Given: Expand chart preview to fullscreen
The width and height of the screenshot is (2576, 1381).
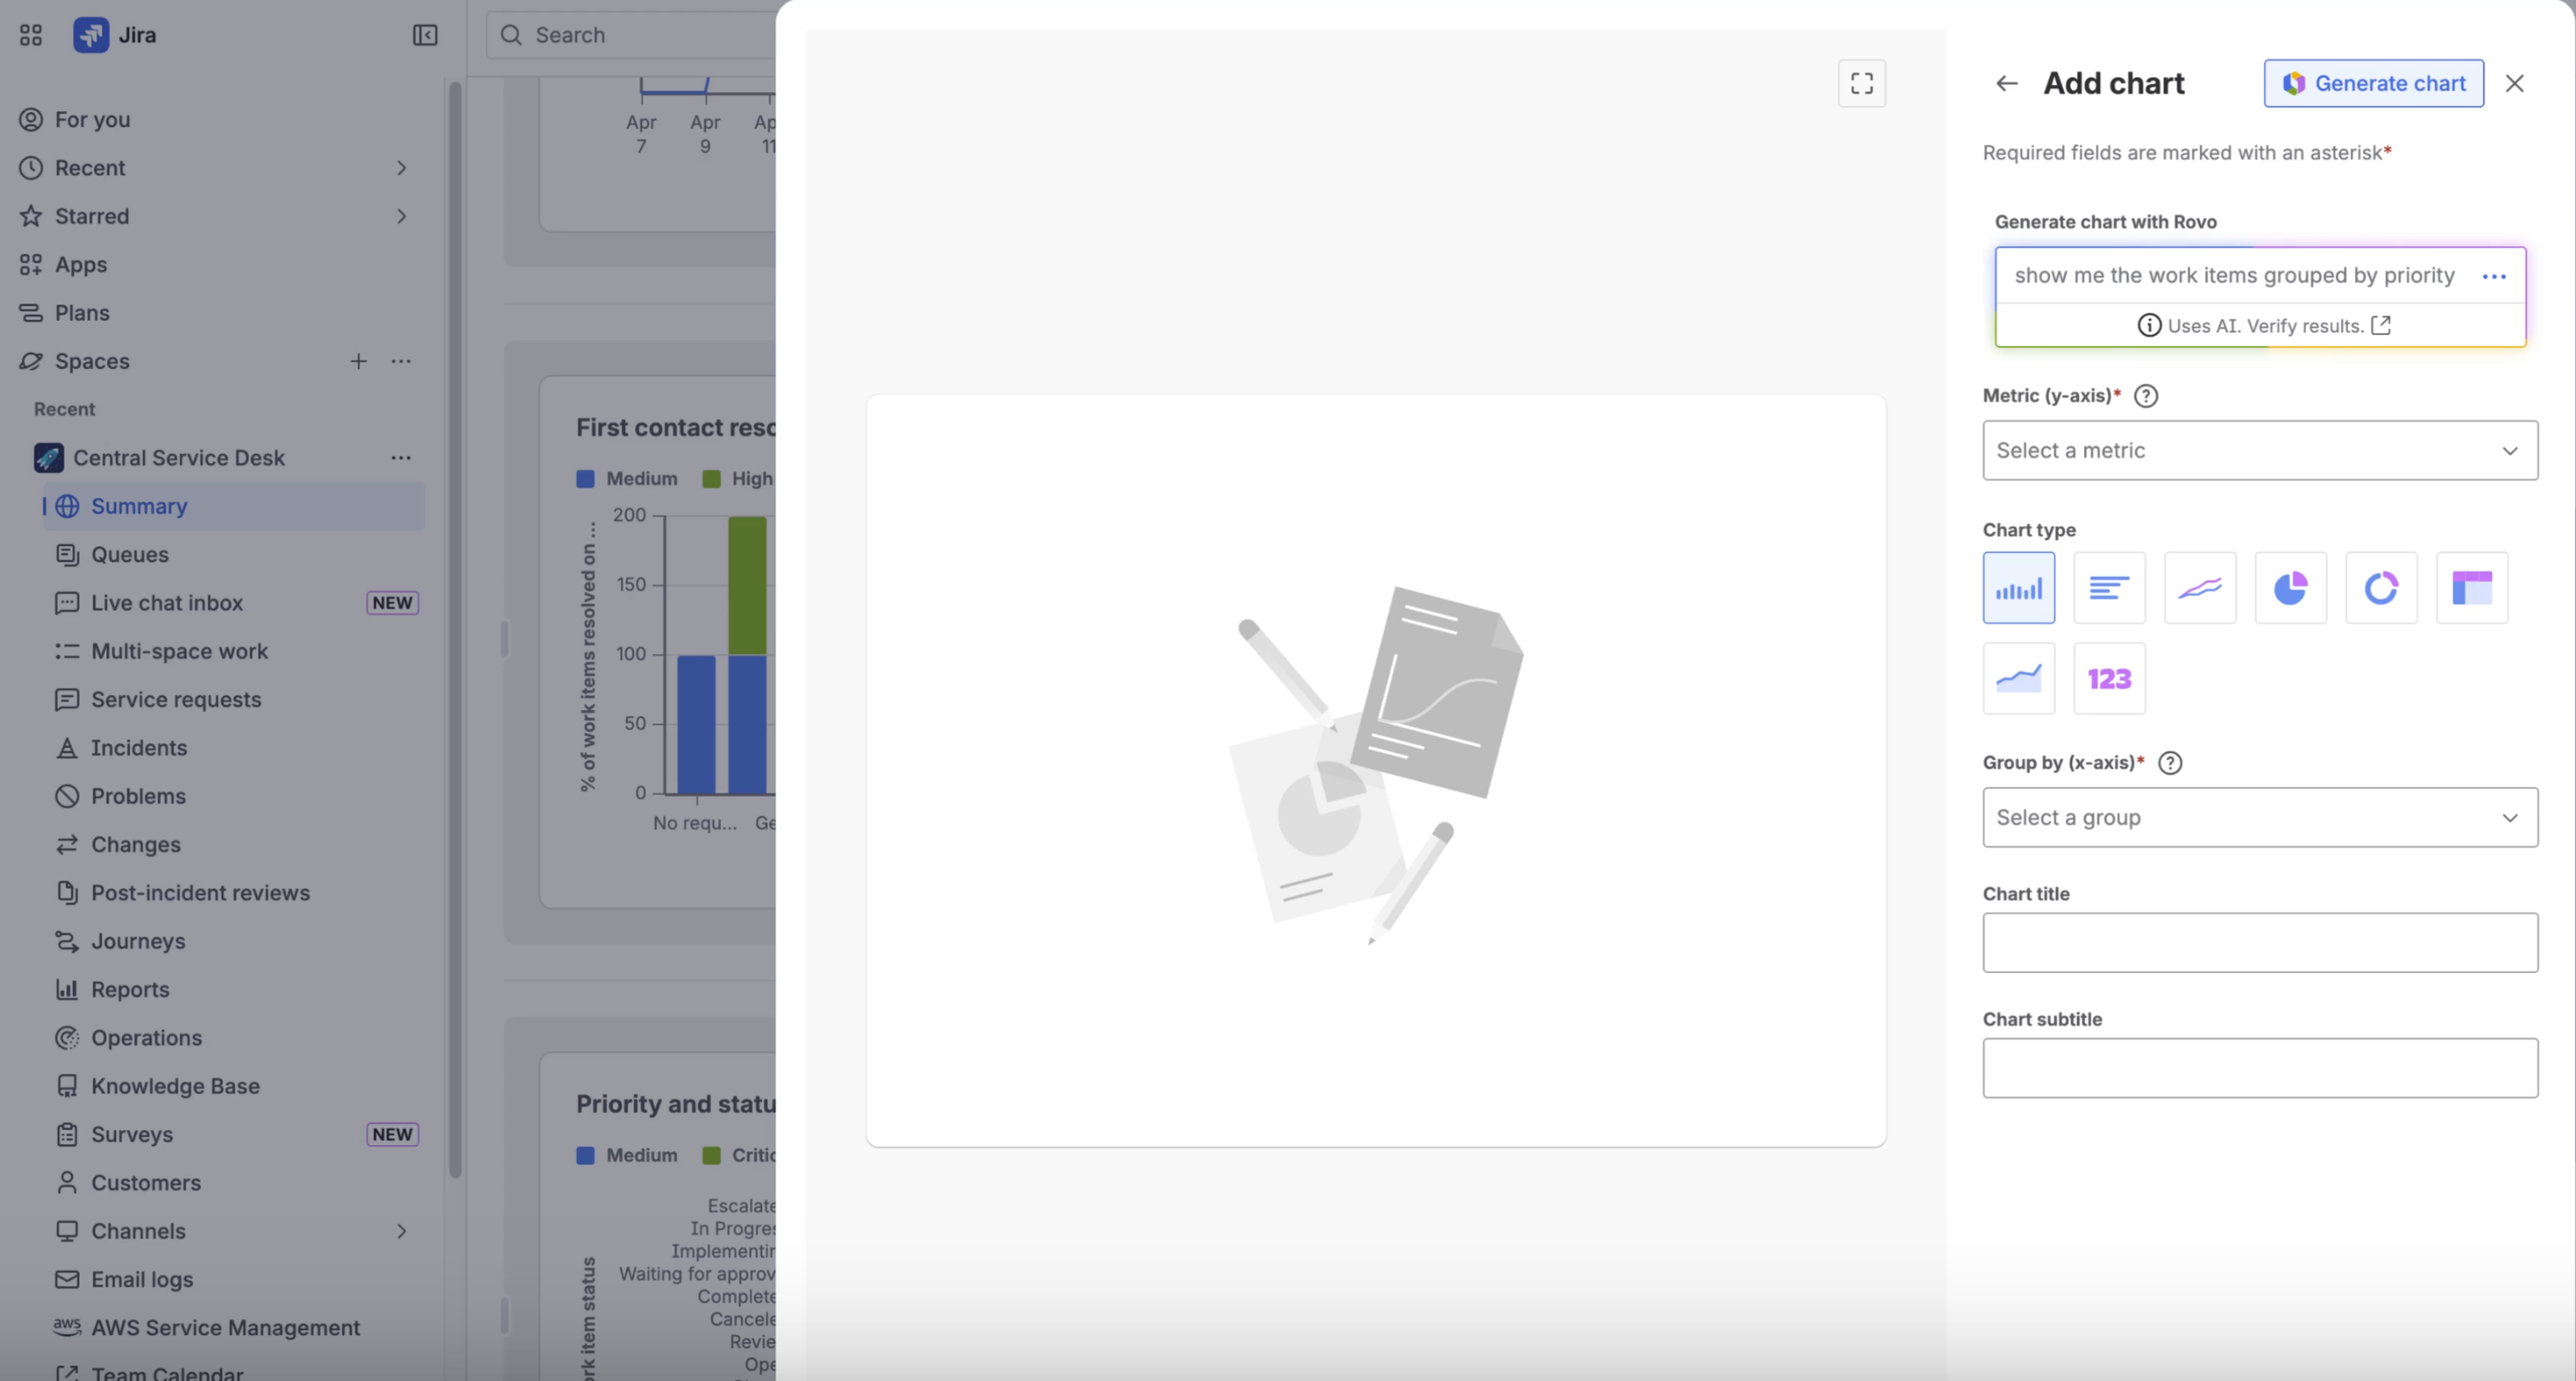Looking at the screenshot, I should click(1861, 83).
